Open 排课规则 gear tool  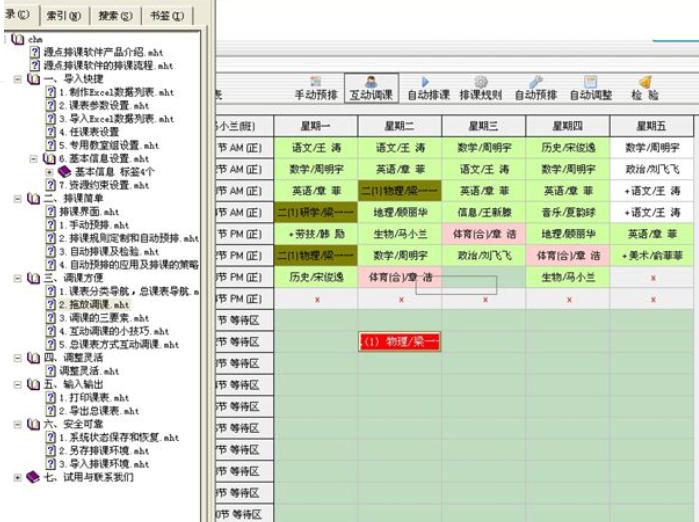pos(481,89)
